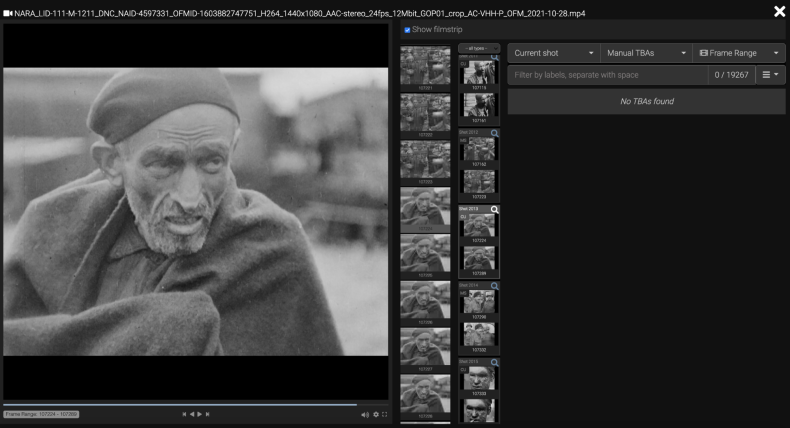Viewport: 790px width, 428px height.
Task: Click the Frame Range 107224 - 107289 badge
Action: coord(41,414)
